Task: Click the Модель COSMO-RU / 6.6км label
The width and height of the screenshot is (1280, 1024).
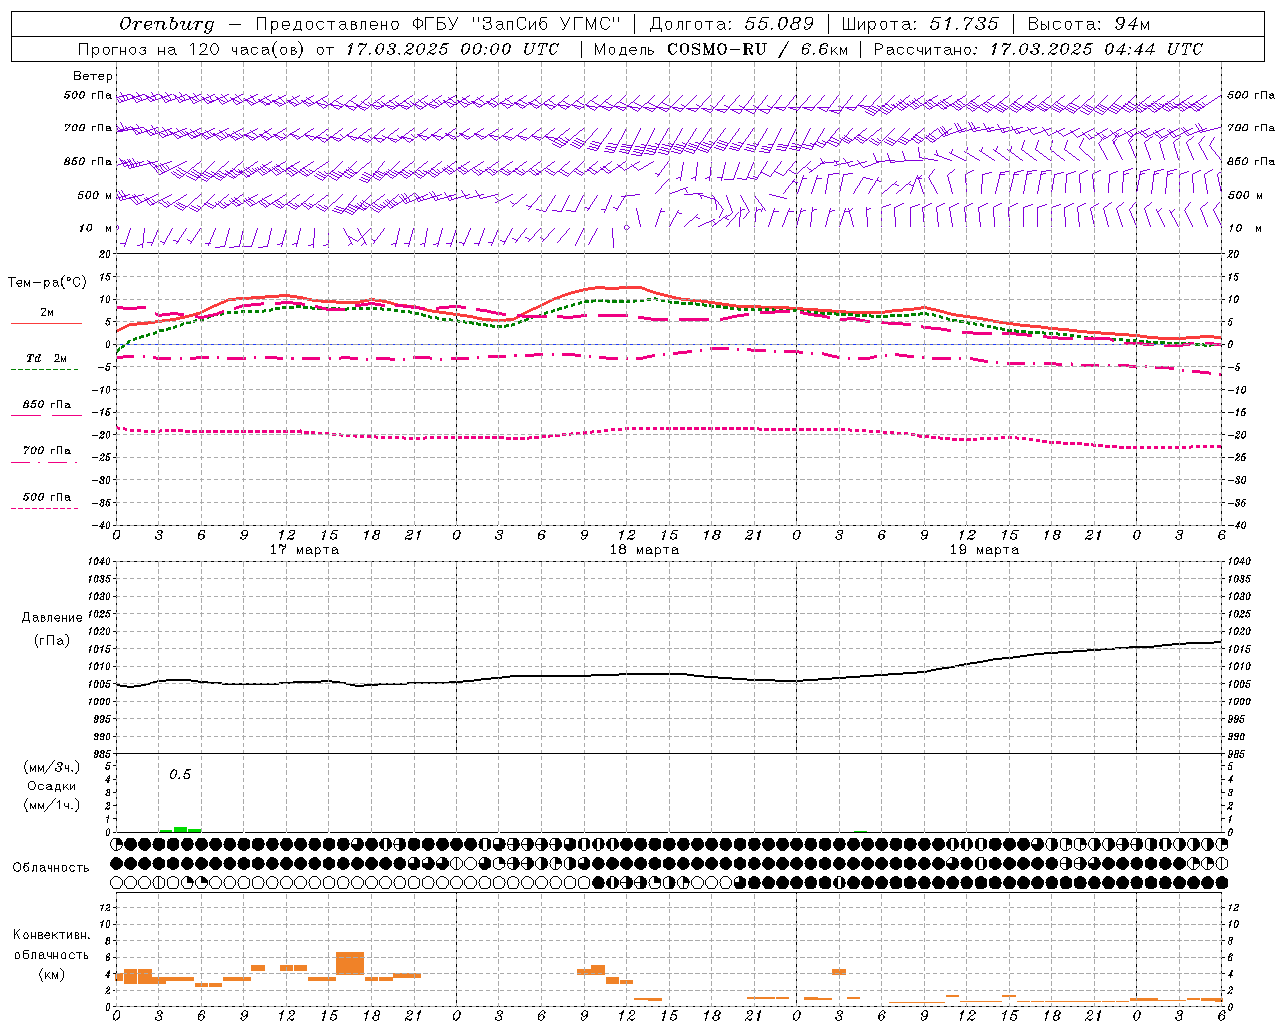Action: tap(722, 49)
